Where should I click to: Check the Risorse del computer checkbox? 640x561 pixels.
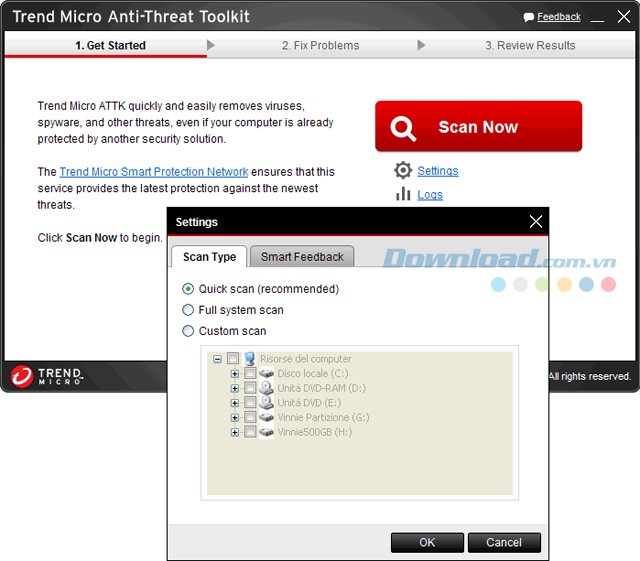(x=233, y=358)
